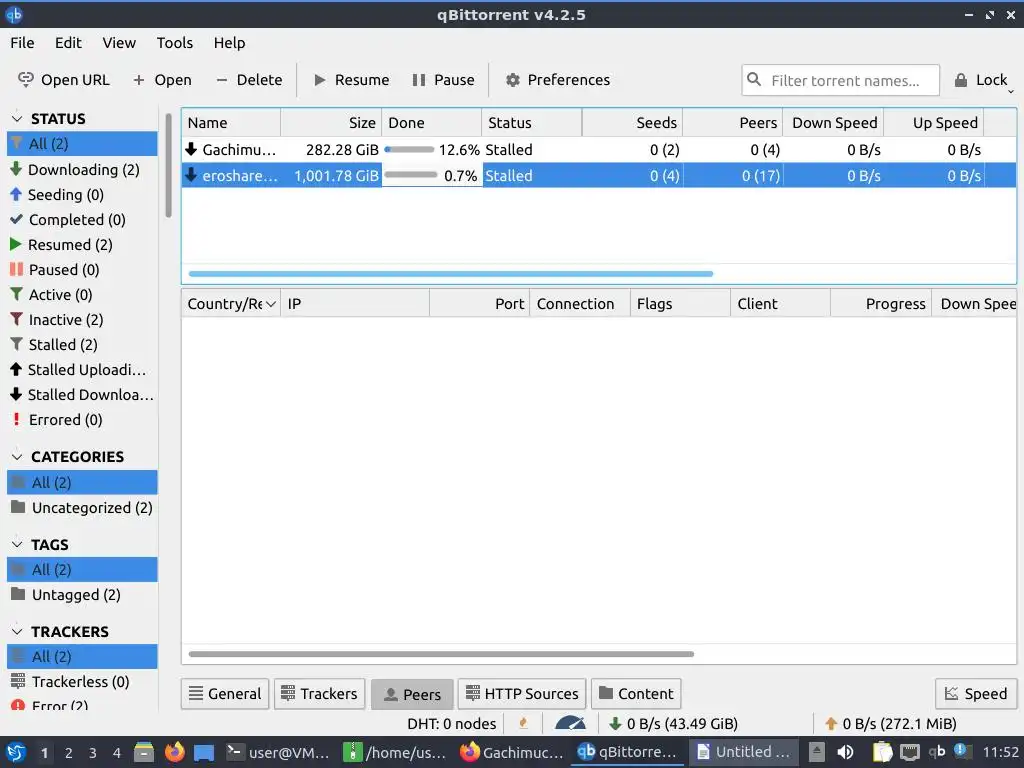Open the Edit menu
1024x768 pixels.
click(68, 42)
